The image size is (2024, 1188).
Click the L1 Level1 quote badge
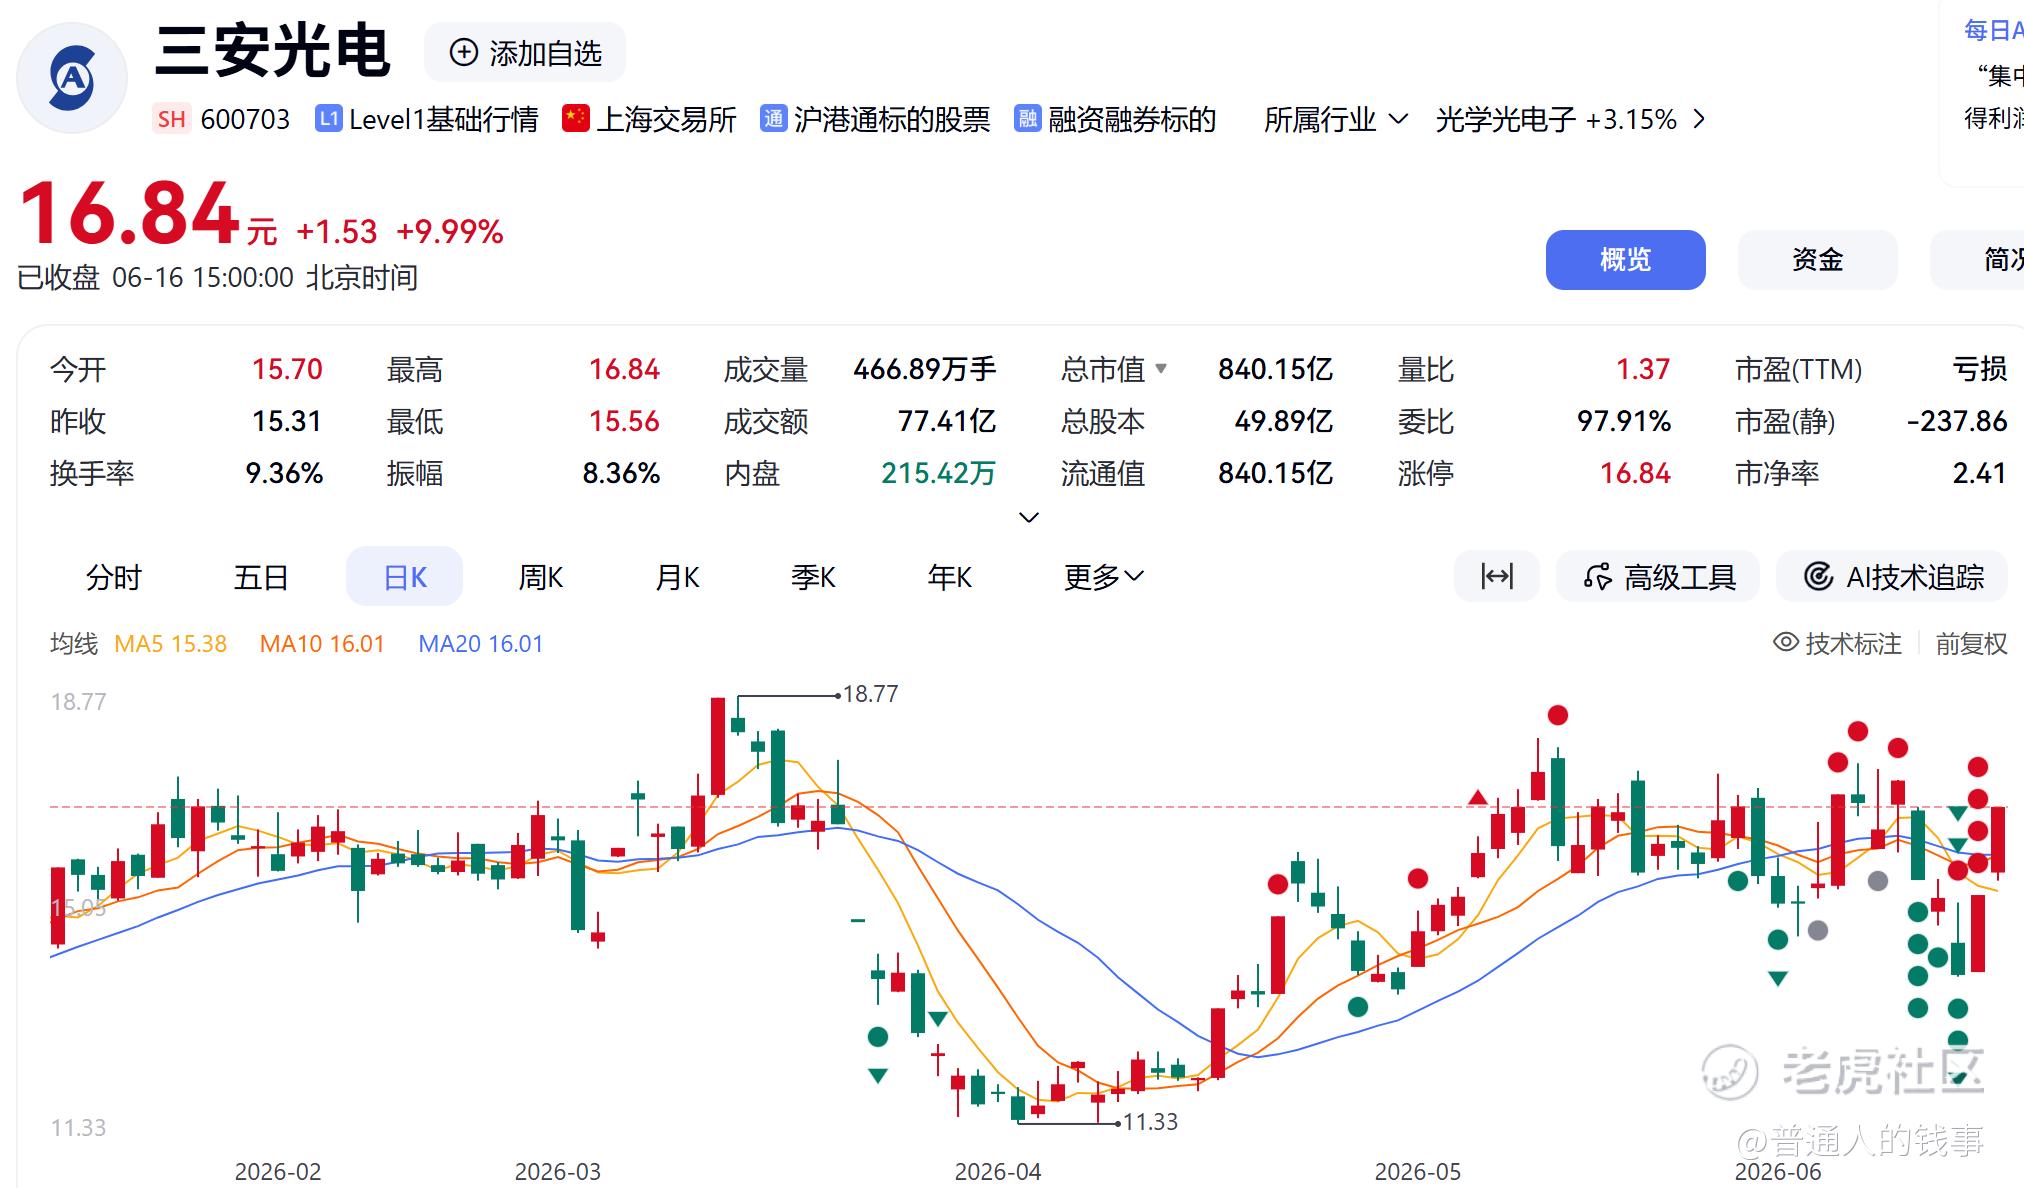pyautogui.click(x=328, y=119)
